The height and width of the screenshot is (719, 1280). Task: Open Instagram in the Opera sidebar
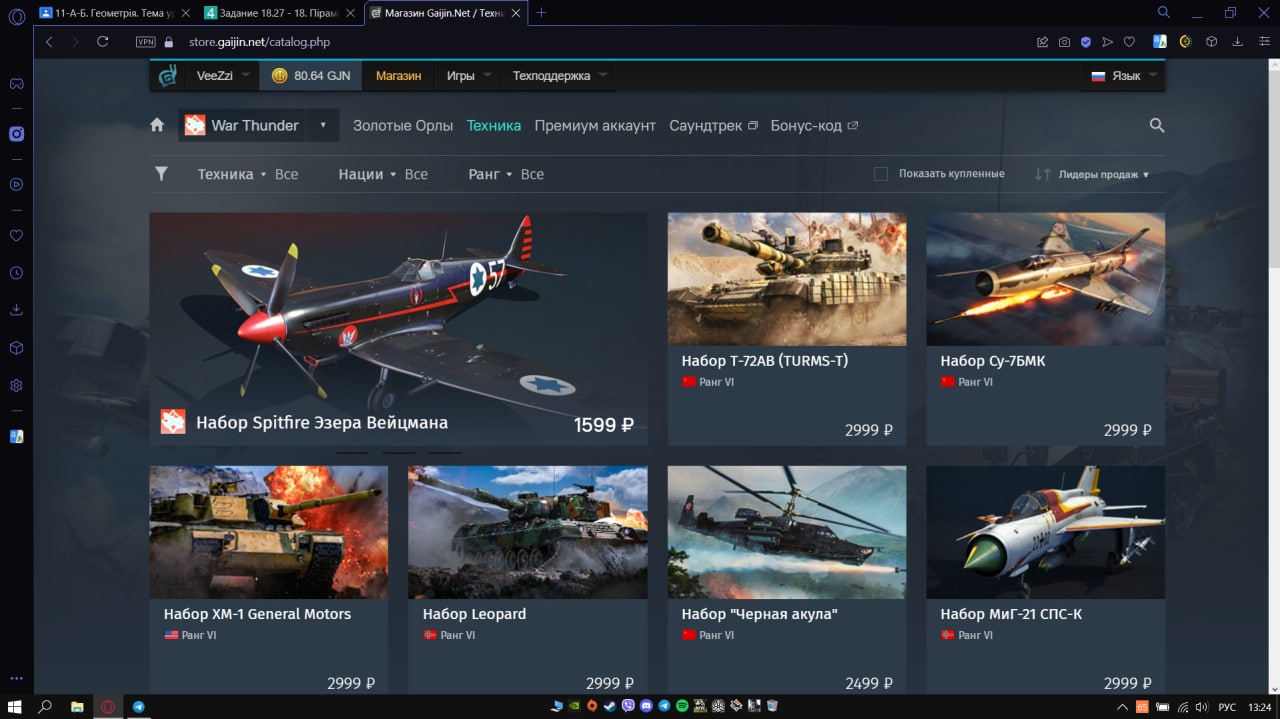pyautogui.click(x=16, y=133)
